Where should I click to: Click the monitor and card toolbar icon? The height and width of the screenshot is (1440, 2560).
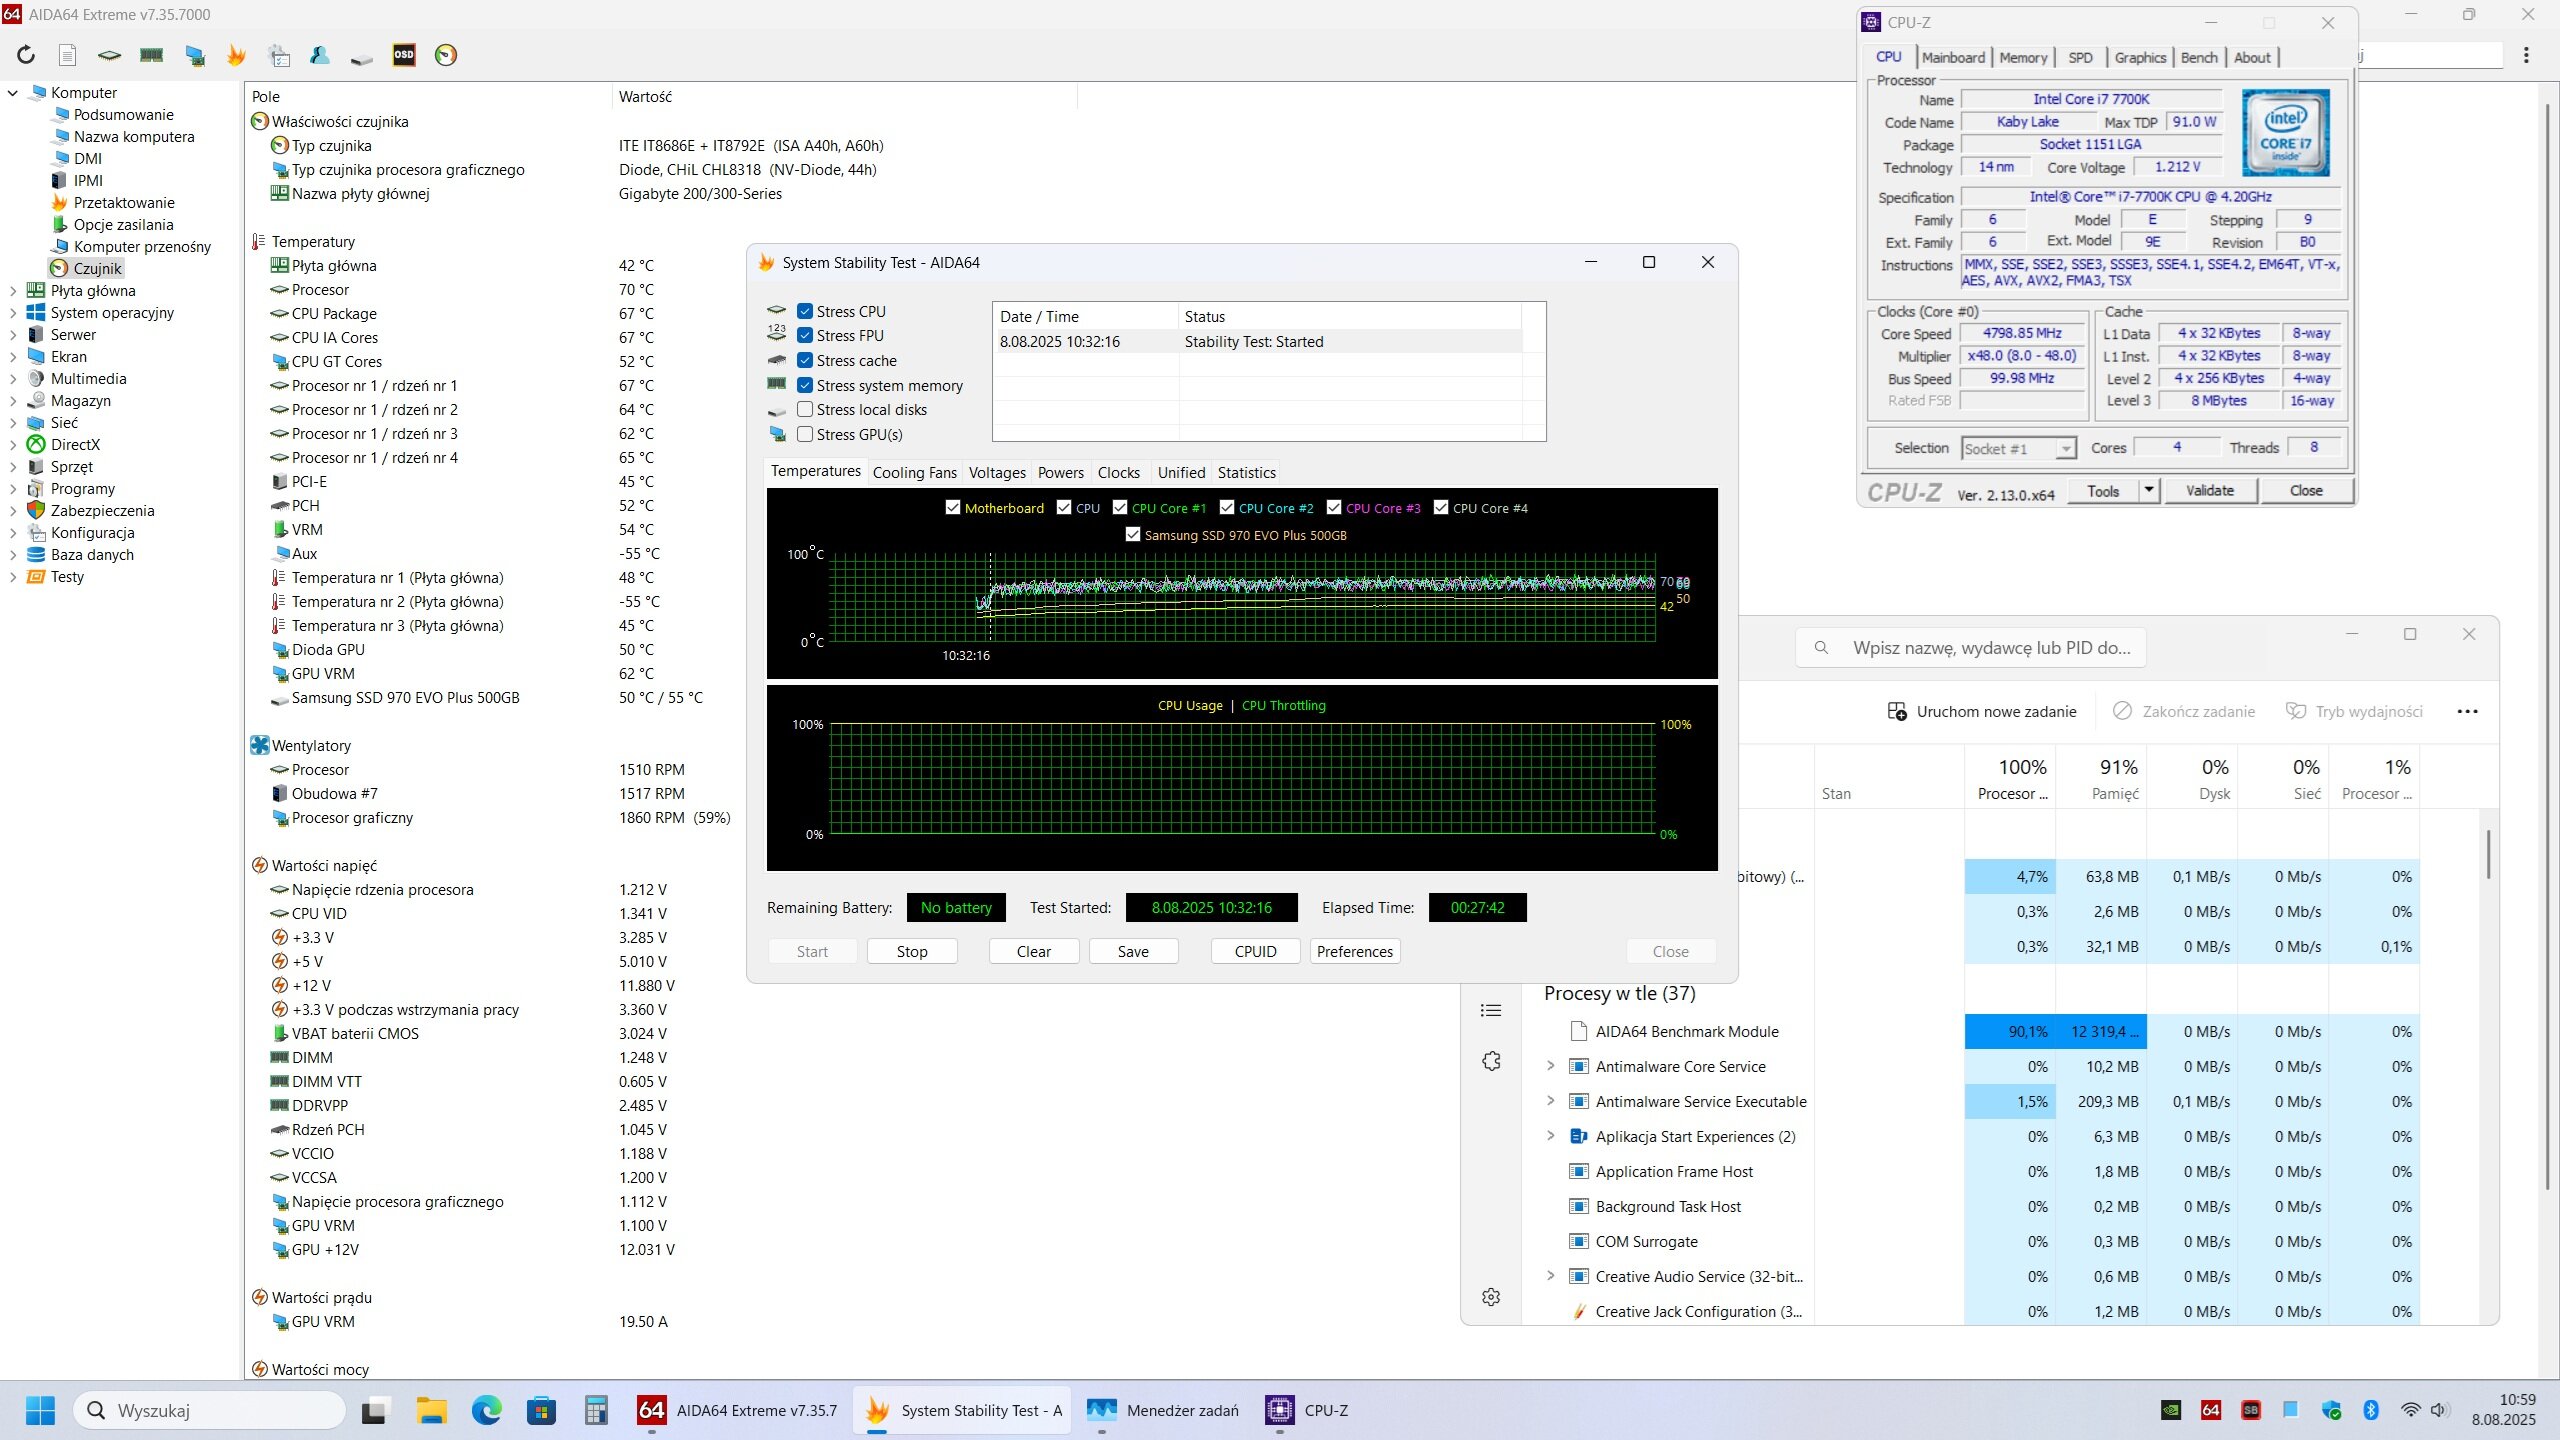click(195, 55)
